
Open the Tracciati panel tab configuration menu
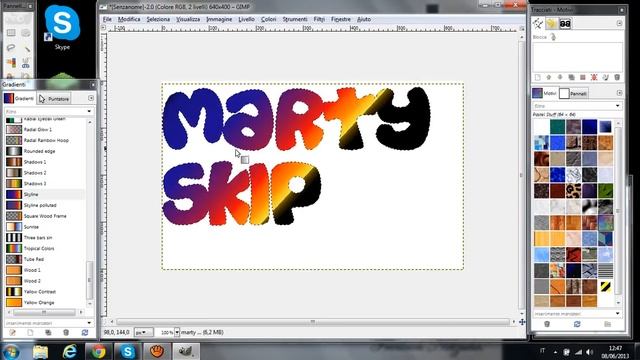coord(619,24)
